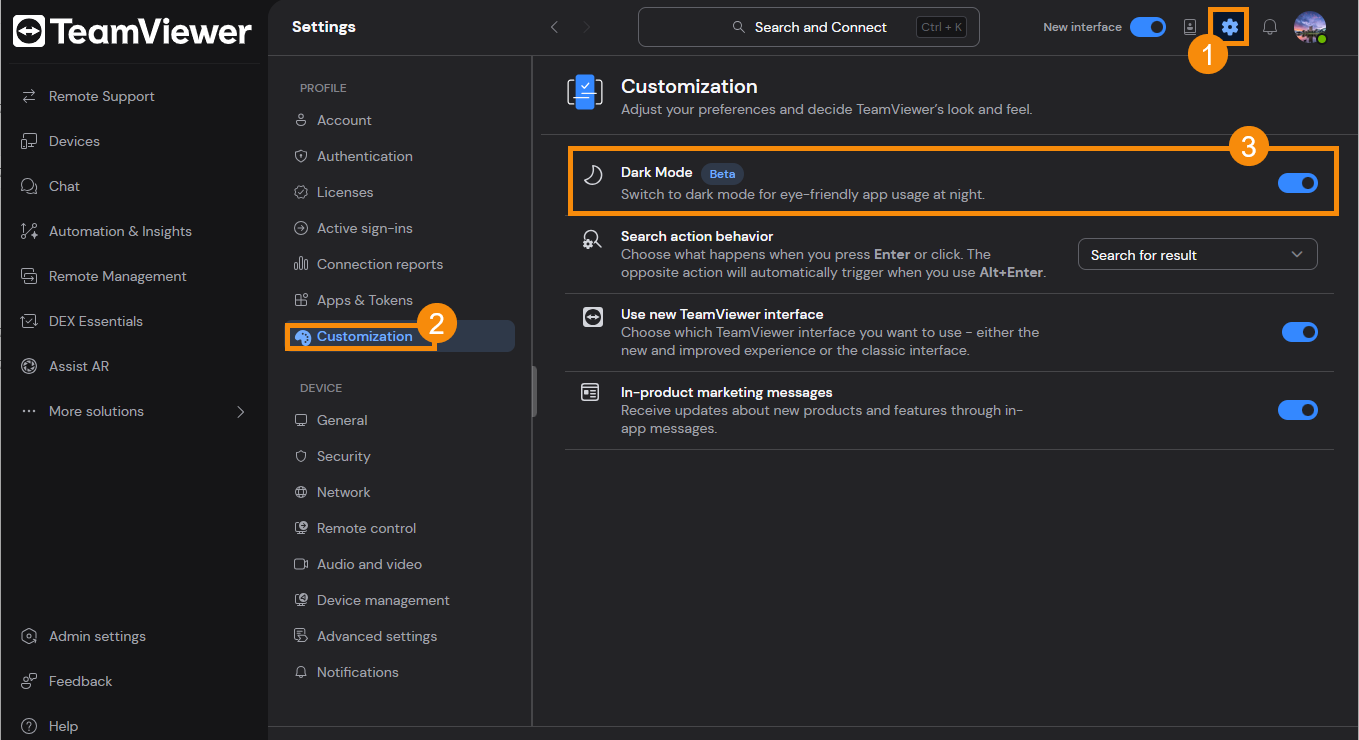Open Remote control settings

pos(366,528)
